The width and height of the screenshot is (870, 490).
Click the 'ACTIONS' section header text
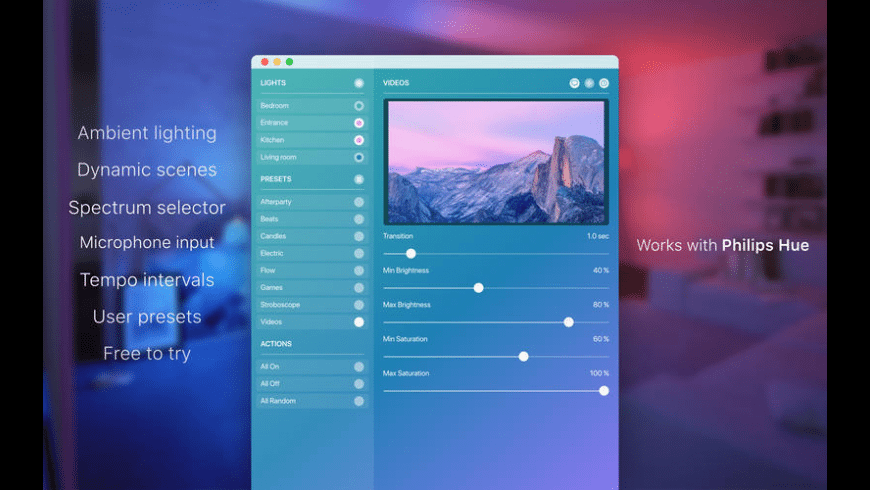tap(276, 344)
